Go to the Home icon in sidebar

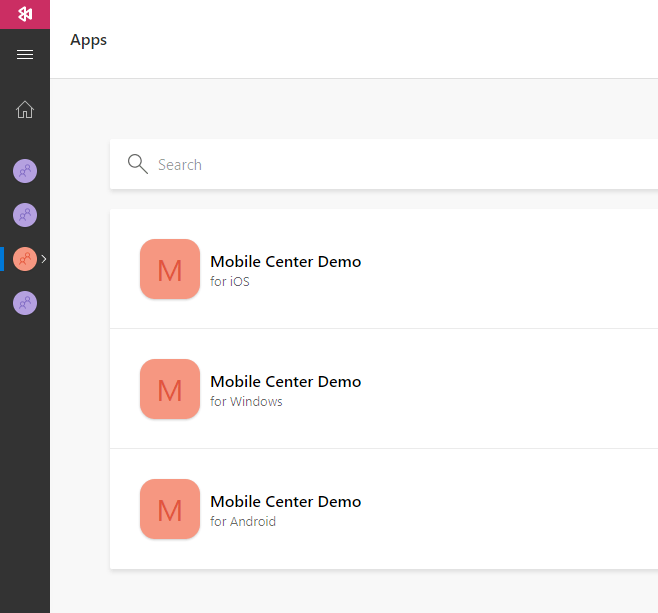pos(25,110)
